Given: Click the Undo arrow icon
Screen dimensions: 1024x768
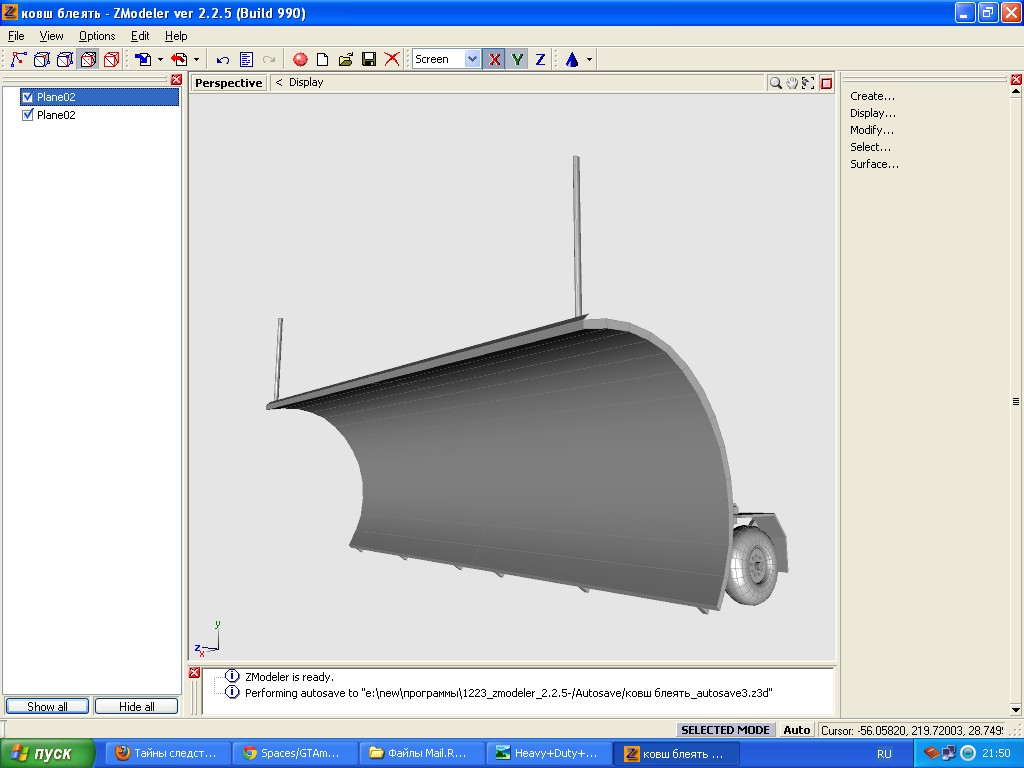Looking at the screenshot, I should point(223,59).
